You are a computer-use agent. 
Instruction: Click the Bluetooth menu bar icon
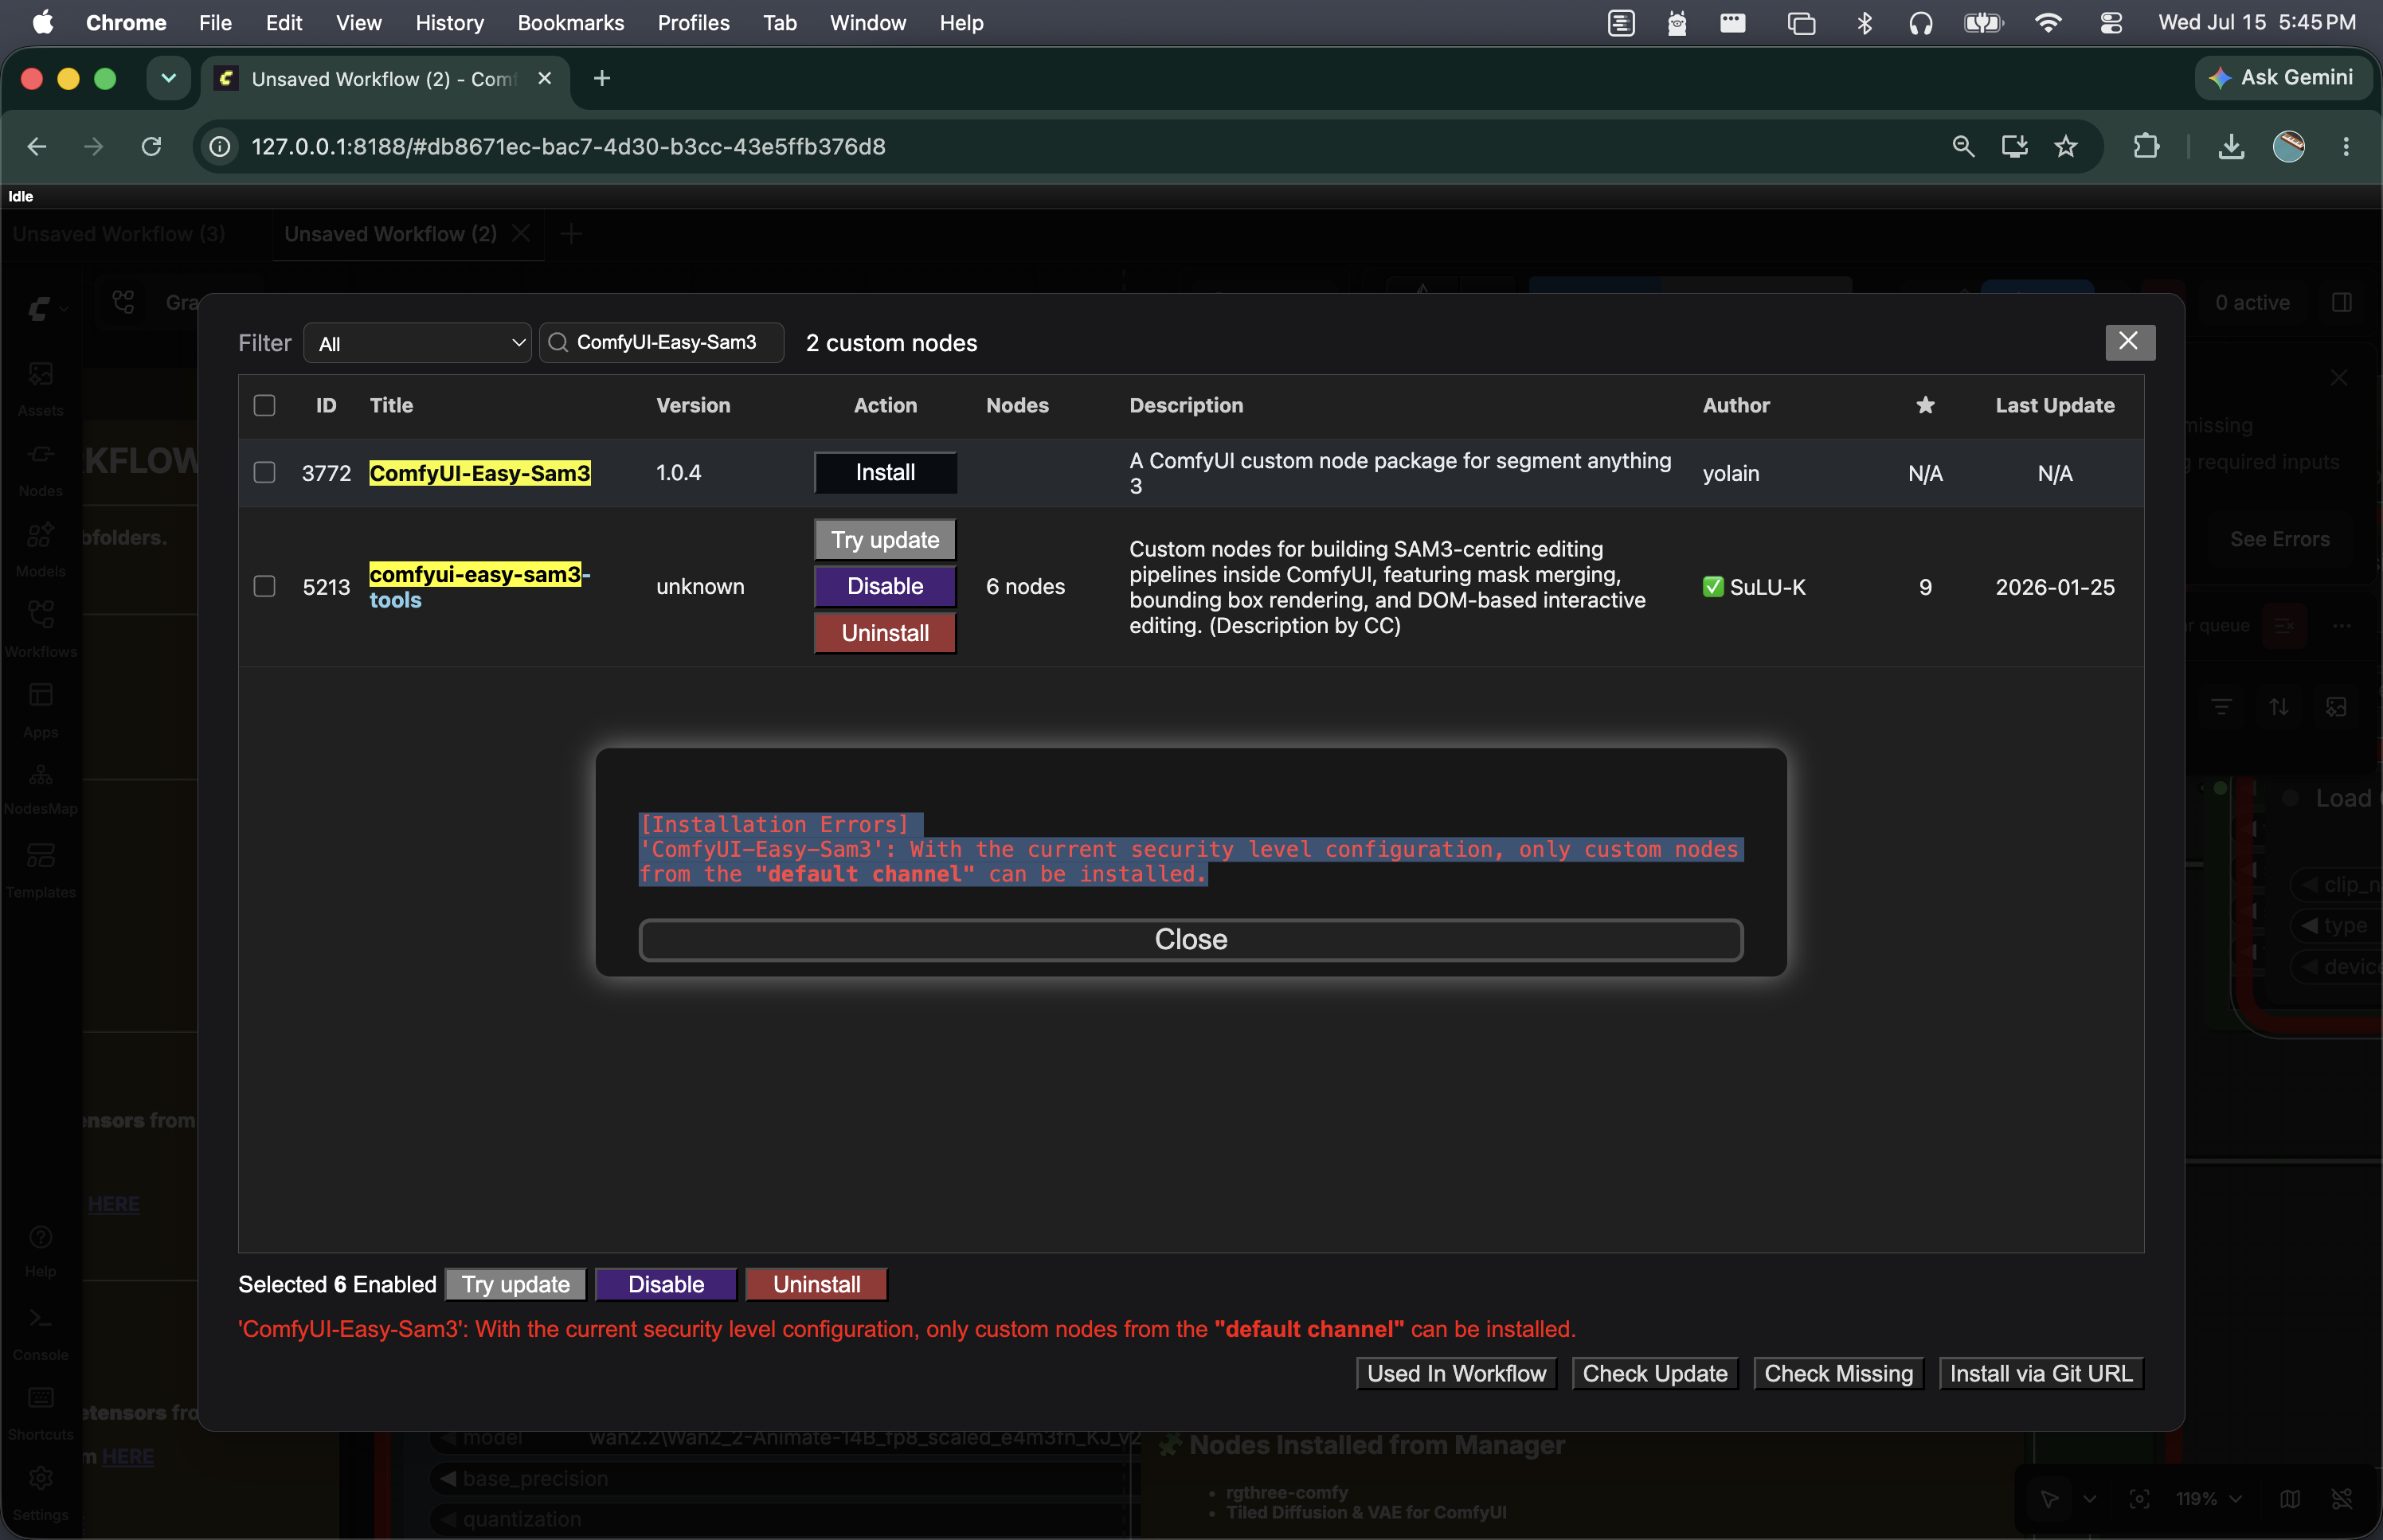click(1864, 22)
